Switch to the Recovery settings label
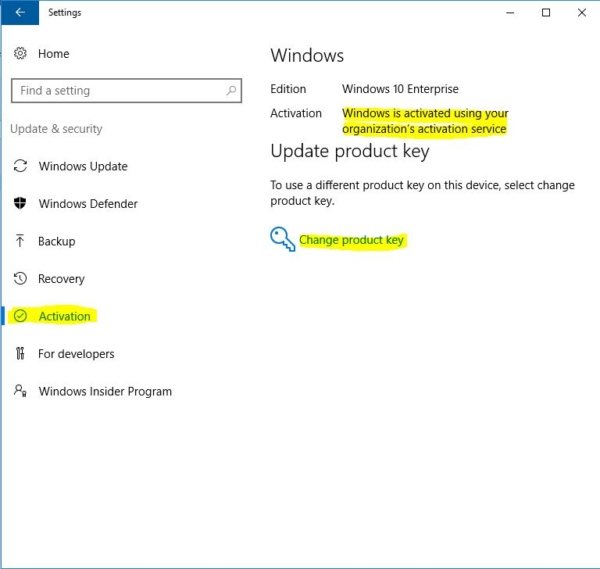This screenshot has height=569, width=600. tap(61, 279)
